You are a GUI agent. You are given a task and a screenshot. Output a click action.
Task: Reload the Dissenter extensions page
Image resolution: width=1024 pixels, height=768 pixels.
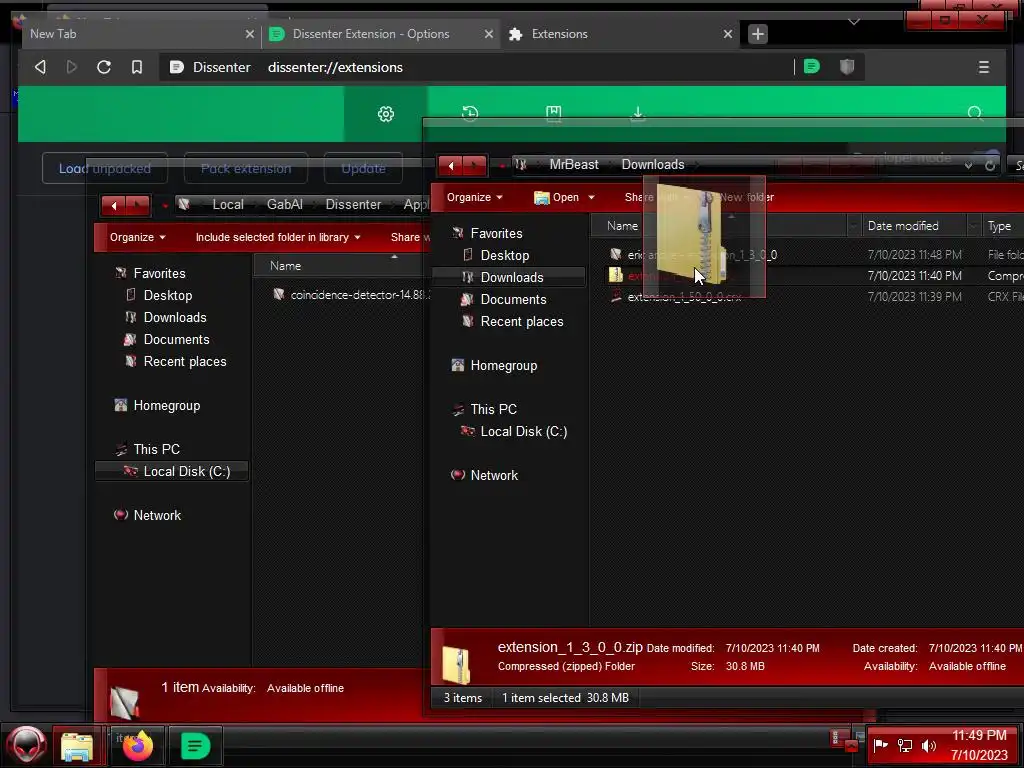(x=104, y=67)
